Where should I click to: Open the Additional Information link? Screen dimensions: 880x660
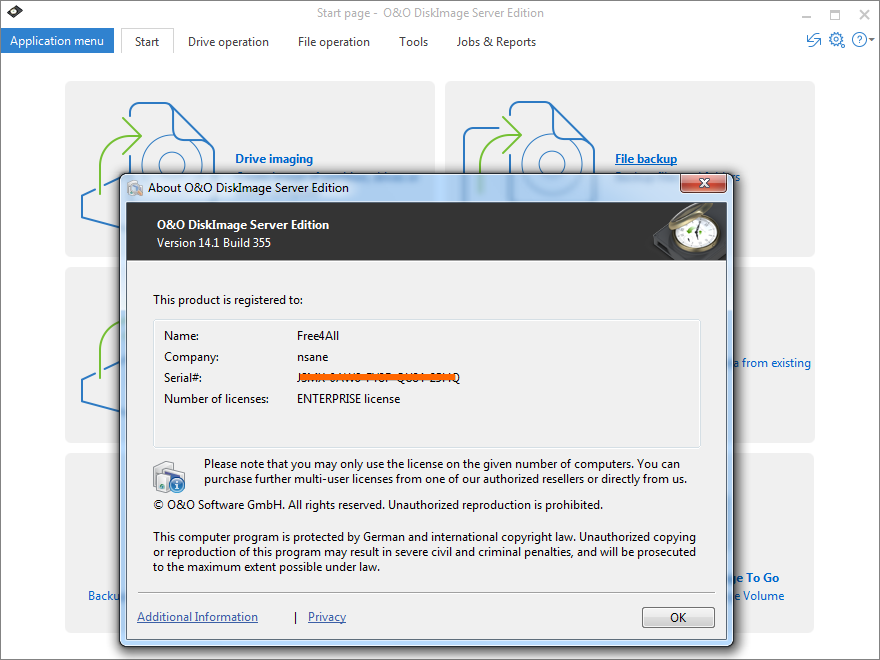tap(198, 617)
